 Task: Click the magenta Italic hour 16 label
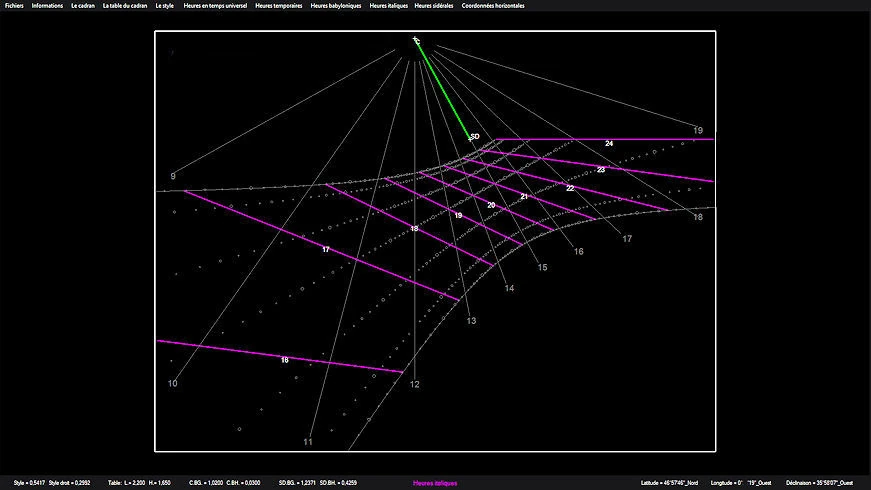point(285,360)
